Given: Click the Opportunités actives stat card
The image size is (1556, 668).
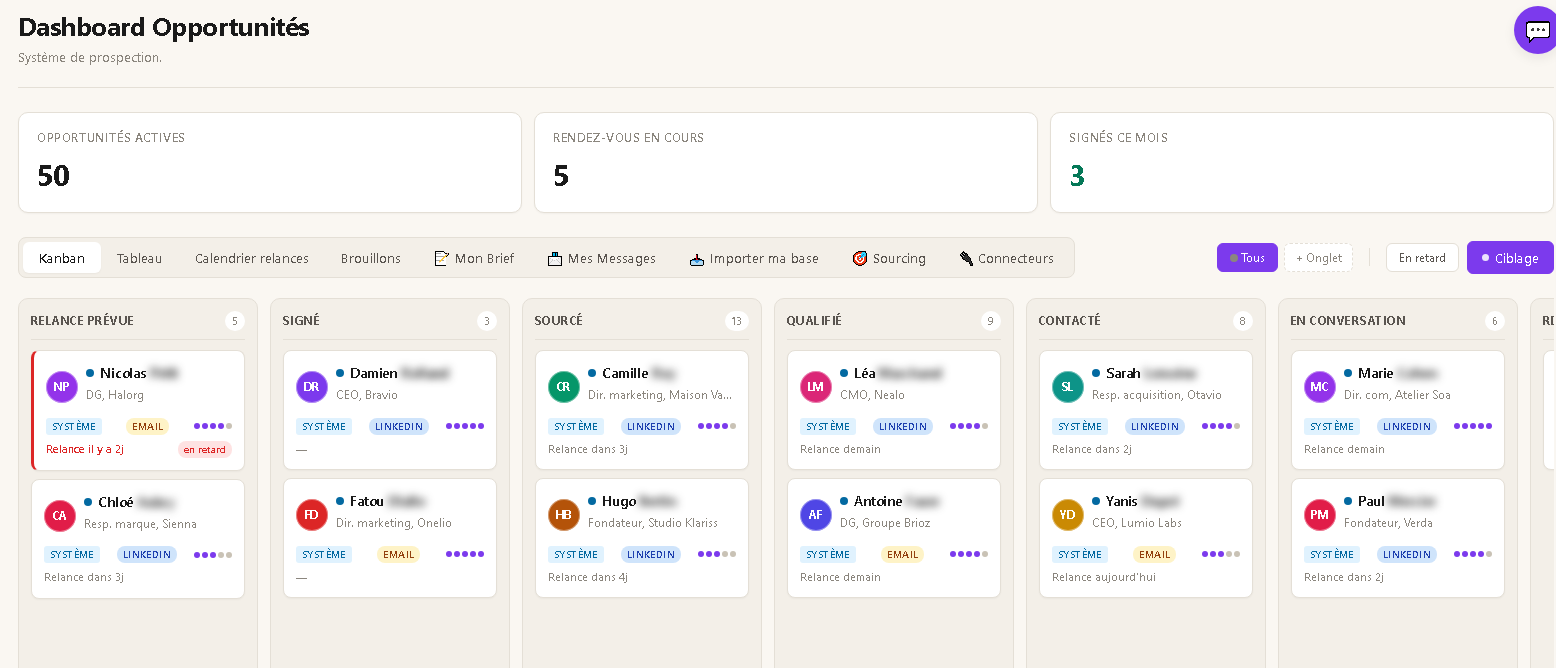Looking at the screenshot, I should 270,162.
